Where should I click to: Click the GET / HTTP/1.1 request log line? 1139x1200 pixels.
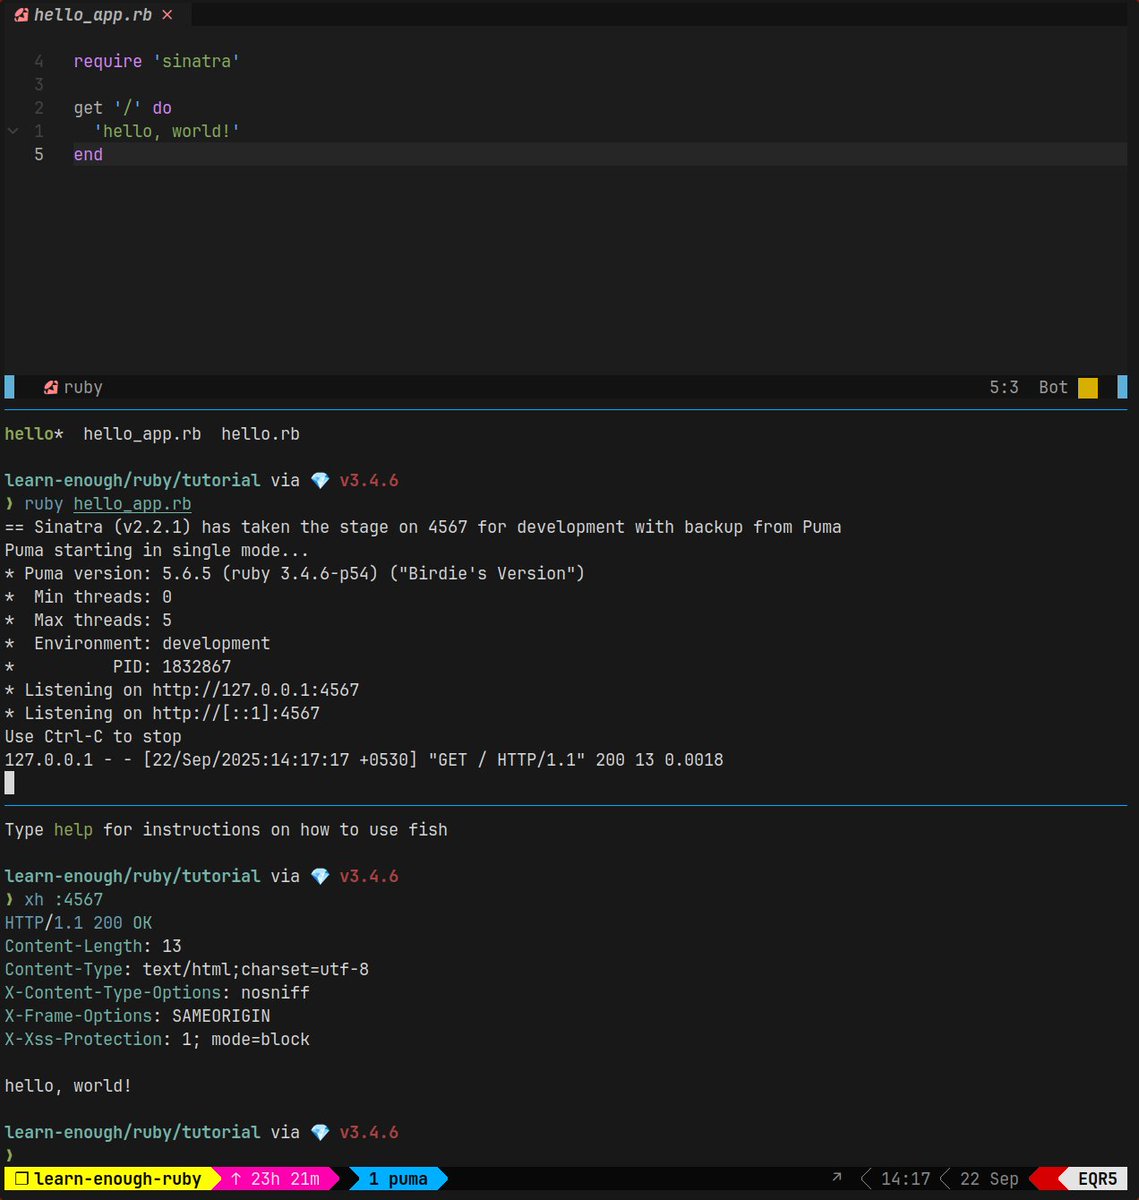click(364, 760)
